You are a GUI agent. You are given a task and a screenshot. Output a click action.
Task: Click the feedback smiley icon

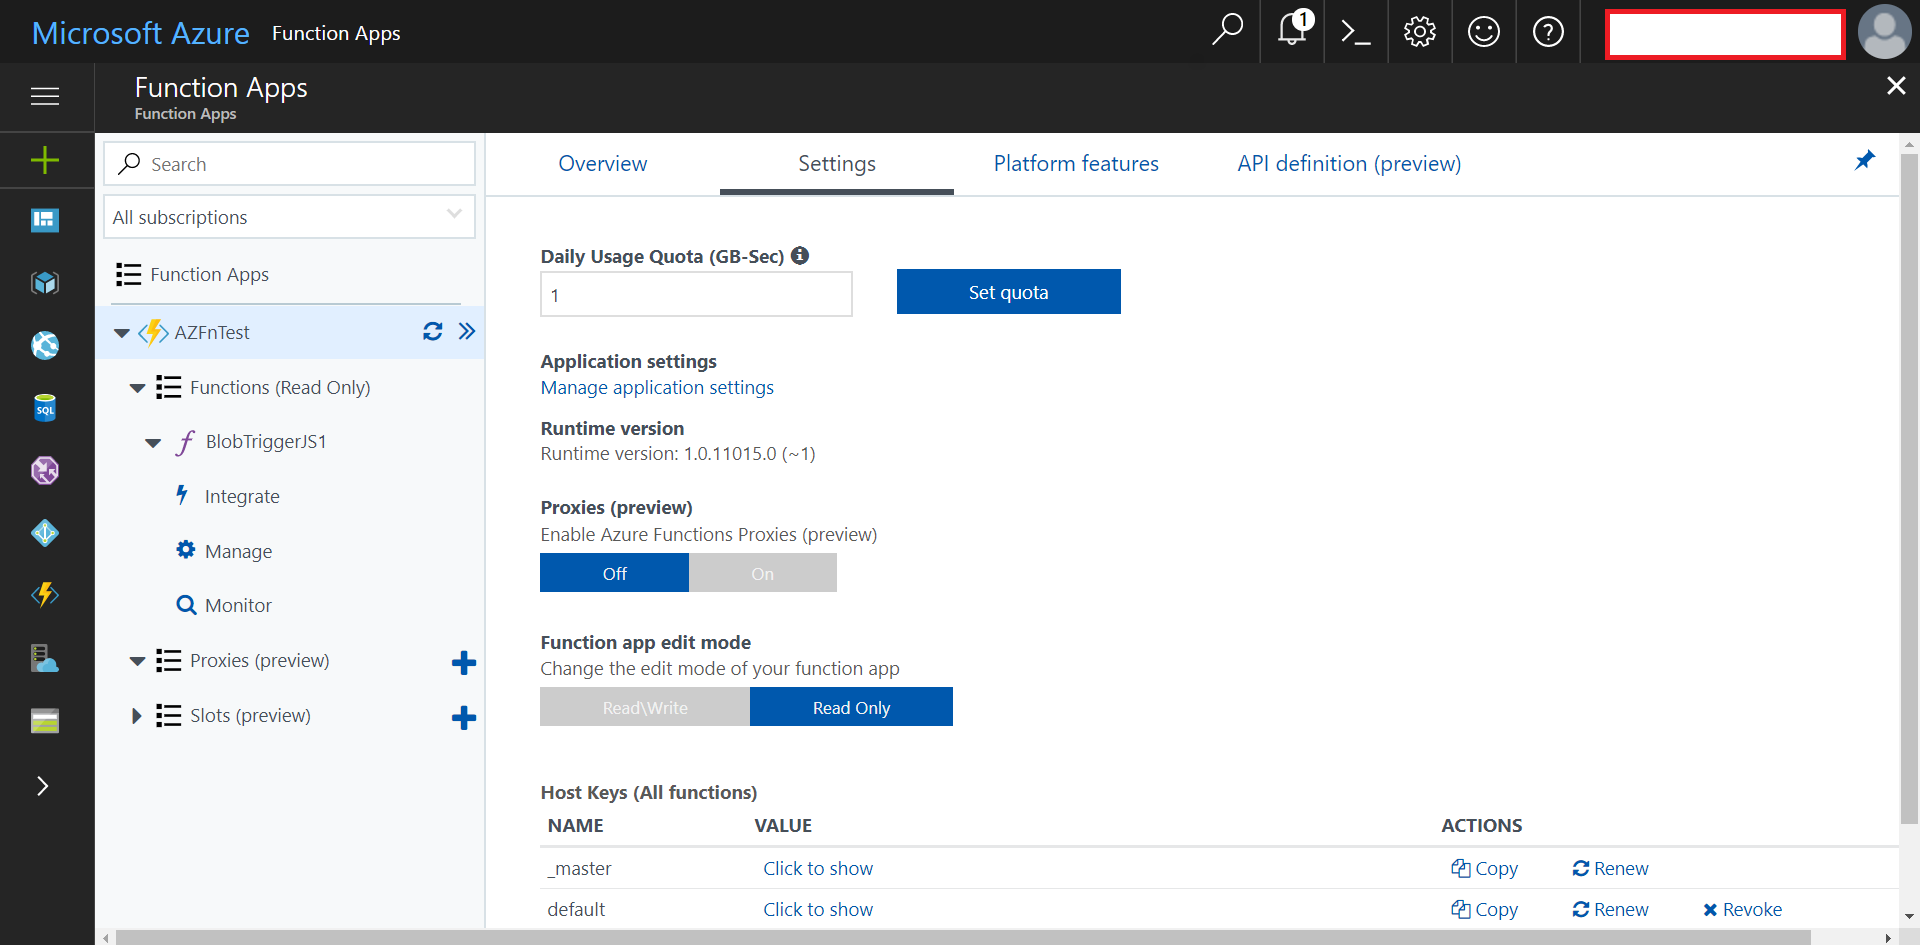click(x=1483, y=32)
